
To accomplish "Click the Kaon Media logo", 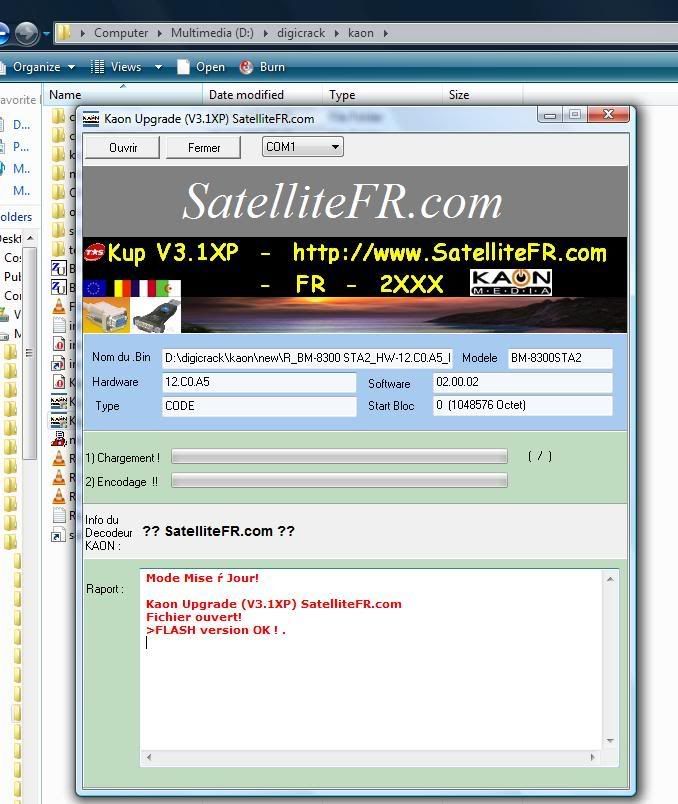I will [x=510, y=281].
